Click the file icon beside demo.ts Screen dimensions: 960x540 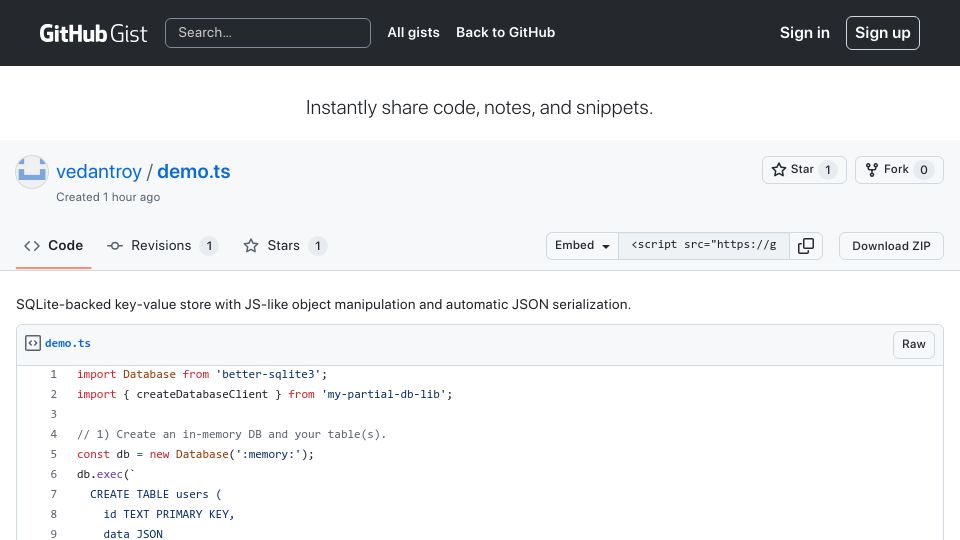33,343
